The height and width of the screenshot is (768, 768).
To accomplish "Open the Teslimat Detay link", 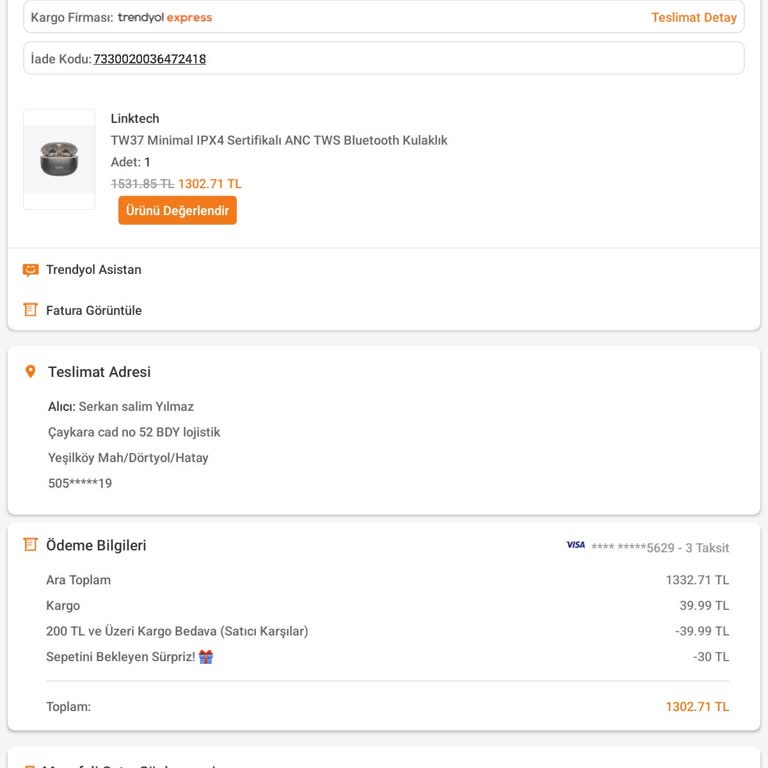I will tap(693, 18).
